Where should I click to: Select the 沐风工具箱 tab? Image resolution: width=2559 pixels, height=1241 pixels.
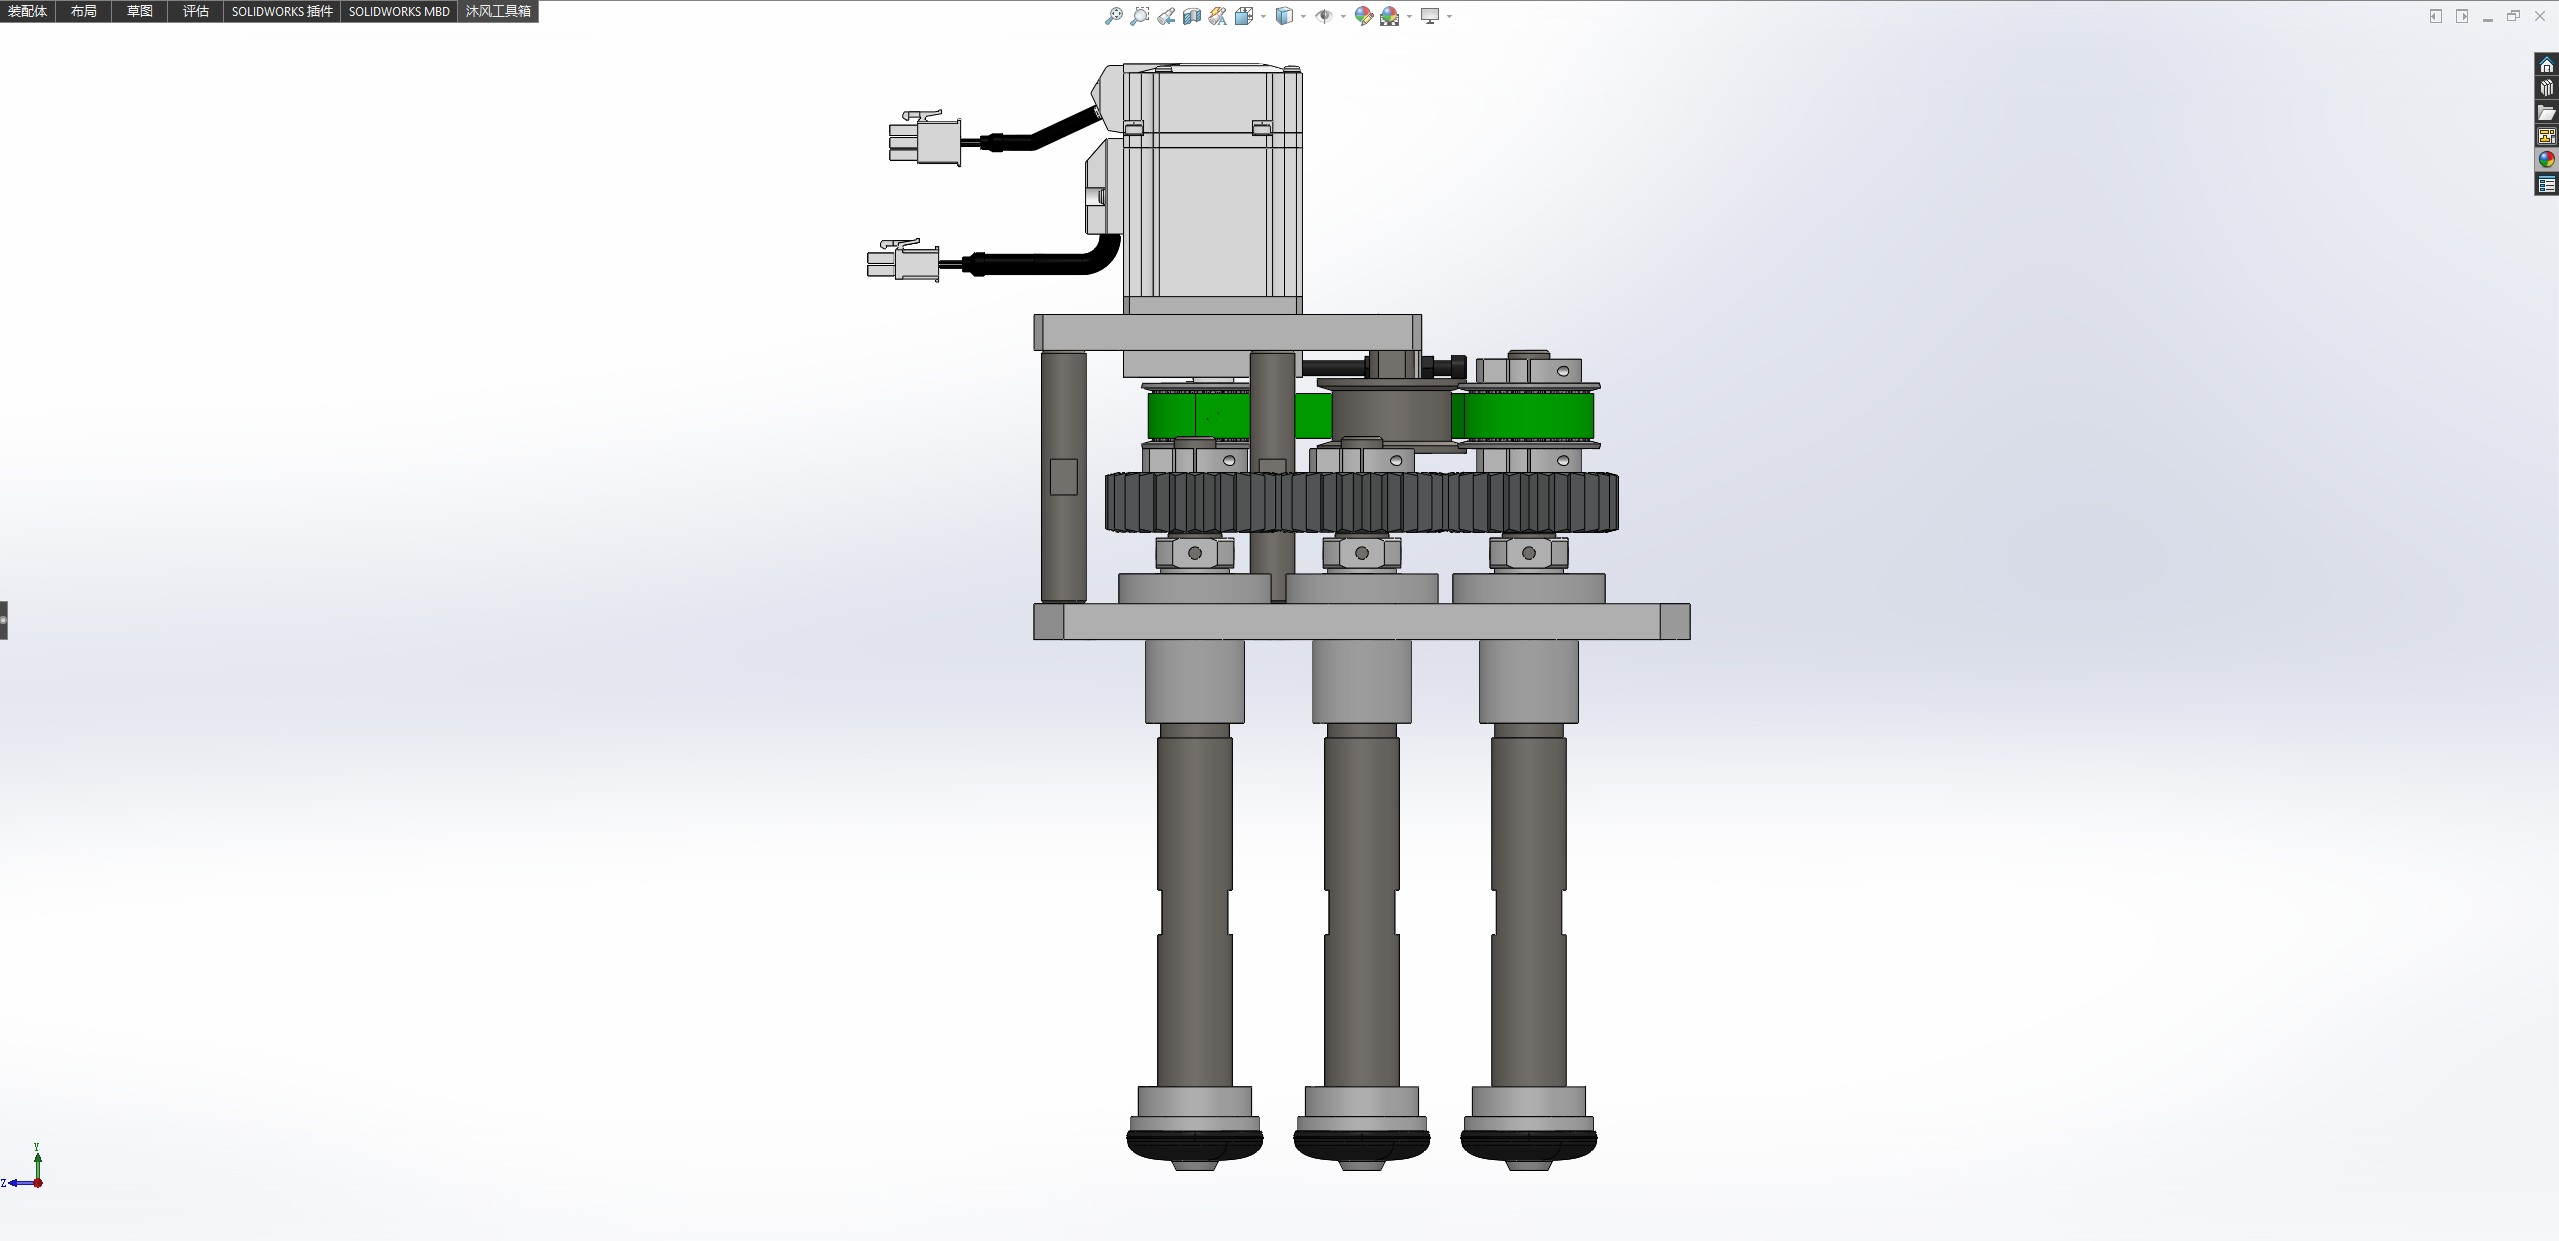[498, 11]
